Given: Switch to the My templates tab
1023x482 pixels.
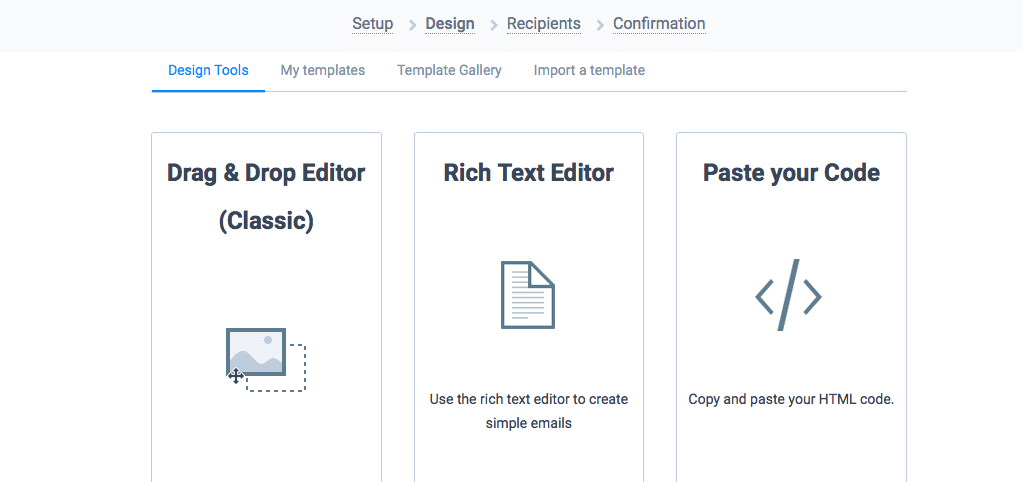Looking at the screenshot, I should (x=323, y=70).
